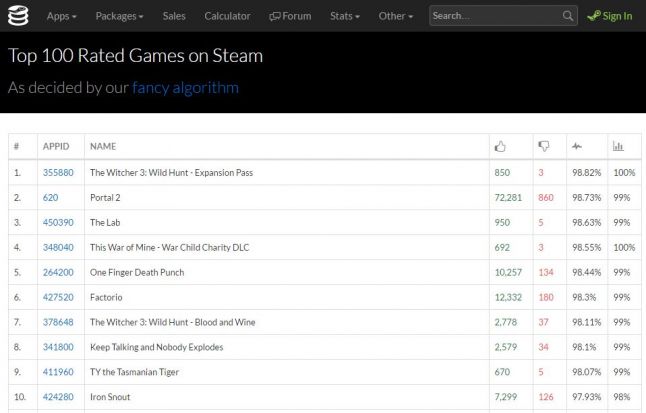The image size is (646, 413).
Task: Open app ID 378648 link
Action: 58,322
